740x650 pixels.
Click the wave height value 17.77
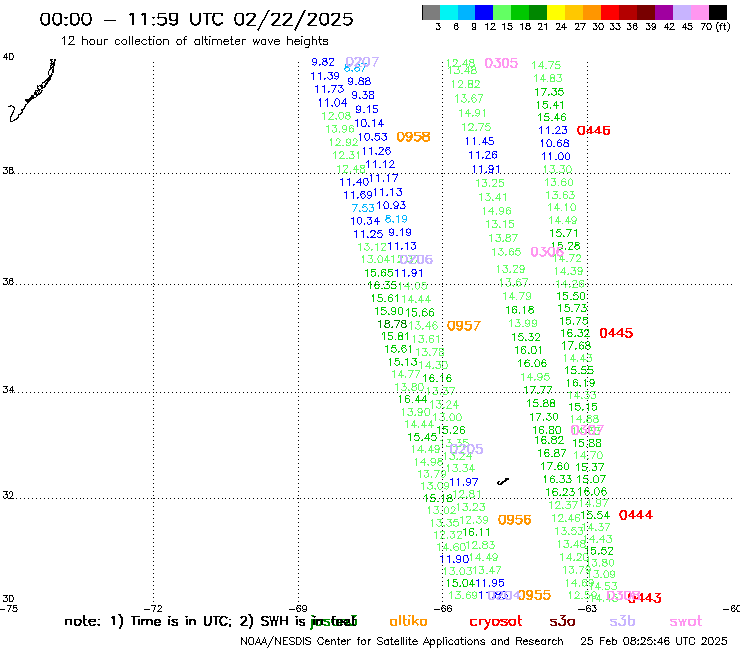[x=538, y=390]
